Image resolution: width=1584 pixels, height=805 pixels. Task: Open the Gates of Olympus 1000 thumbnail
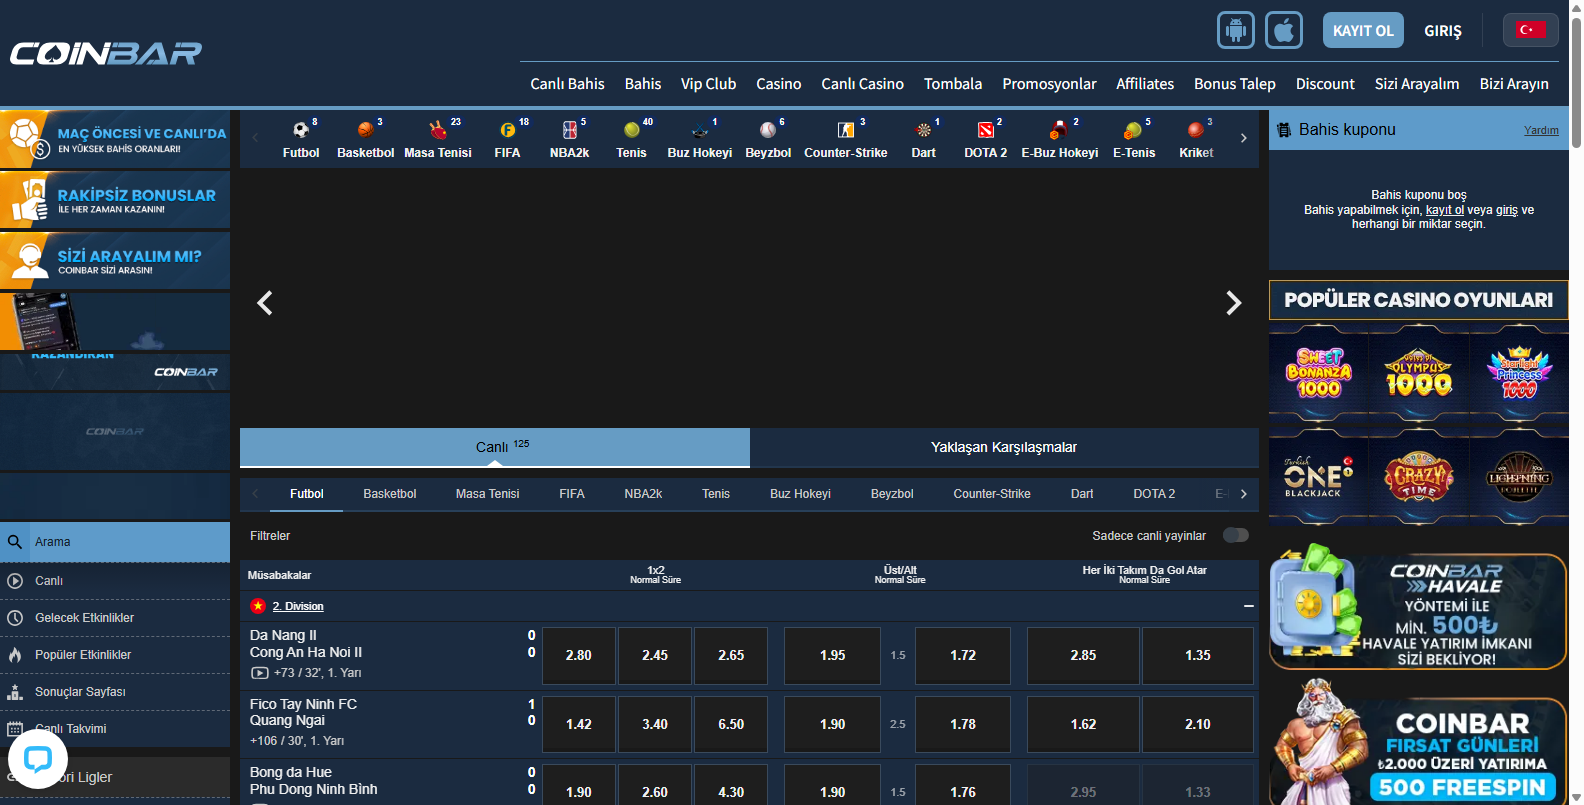pyautogui.click(x=1419, y=374)
